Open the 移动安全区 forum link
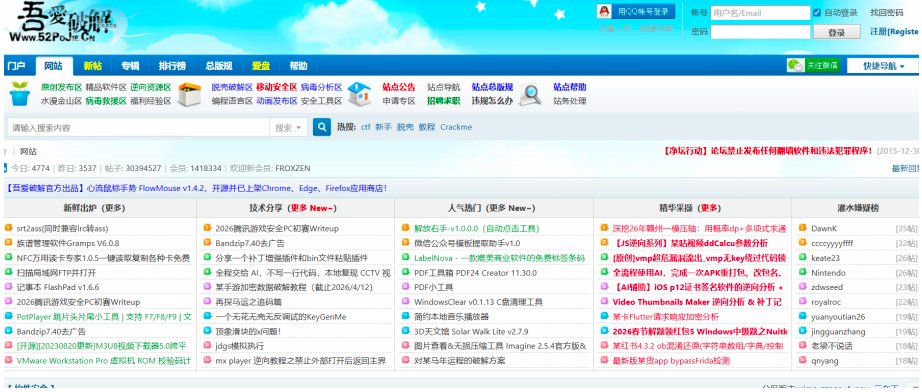 pyautogui.click(x=276, y=87)
